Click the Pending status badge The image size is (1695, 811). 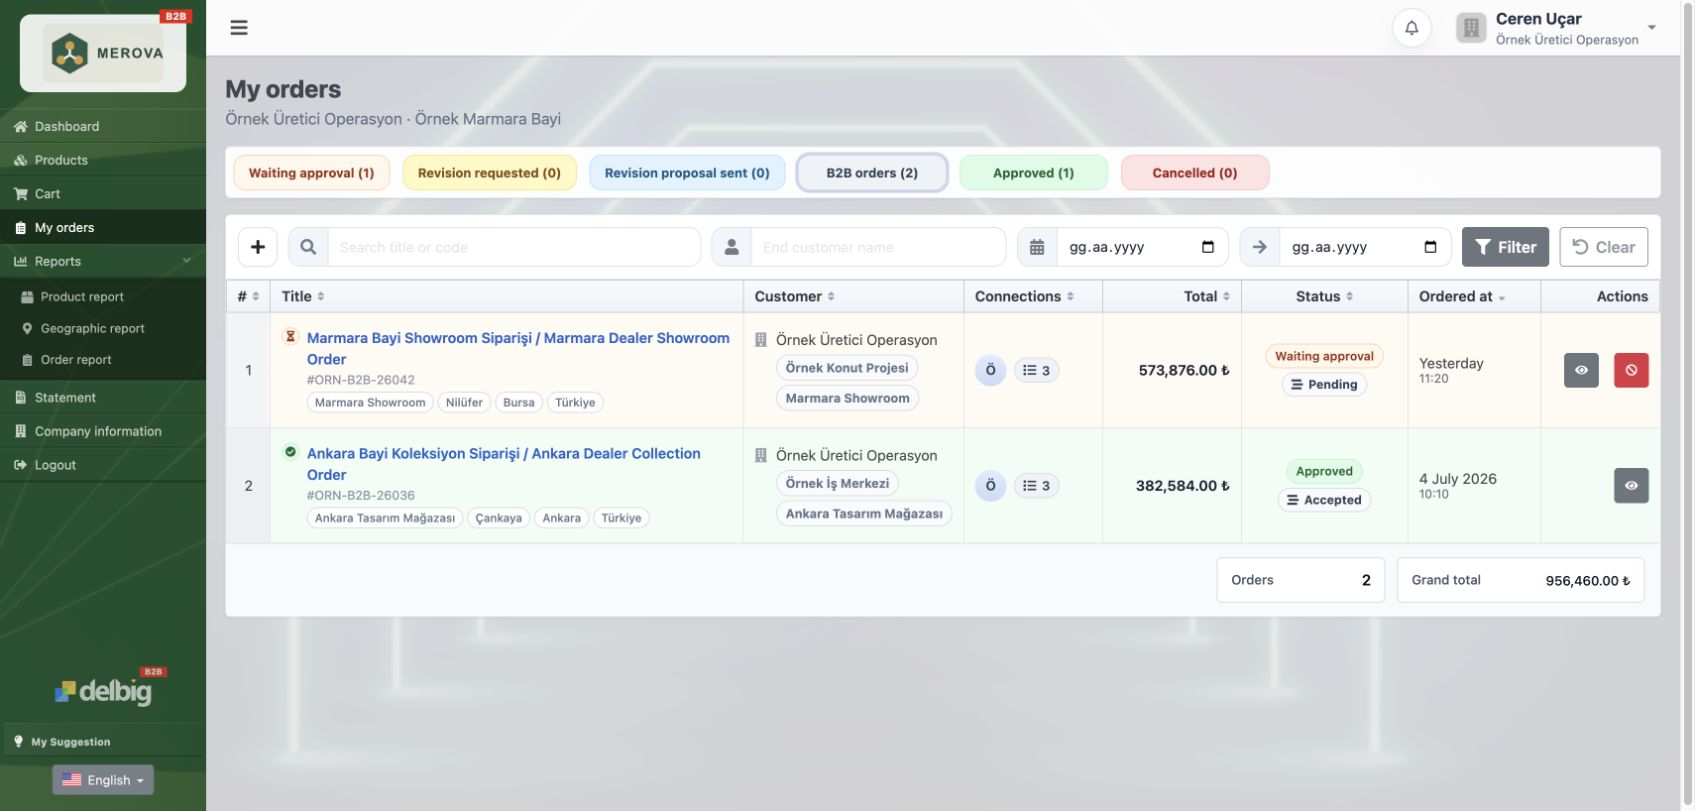coord(1324,385)
